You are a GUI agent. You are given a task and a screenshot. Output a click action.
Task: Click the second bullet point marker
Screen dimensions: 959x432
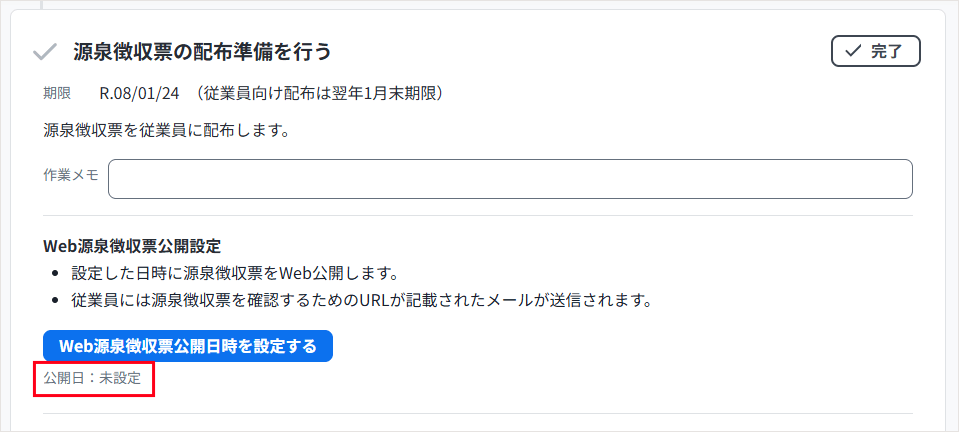click(55, 300)
